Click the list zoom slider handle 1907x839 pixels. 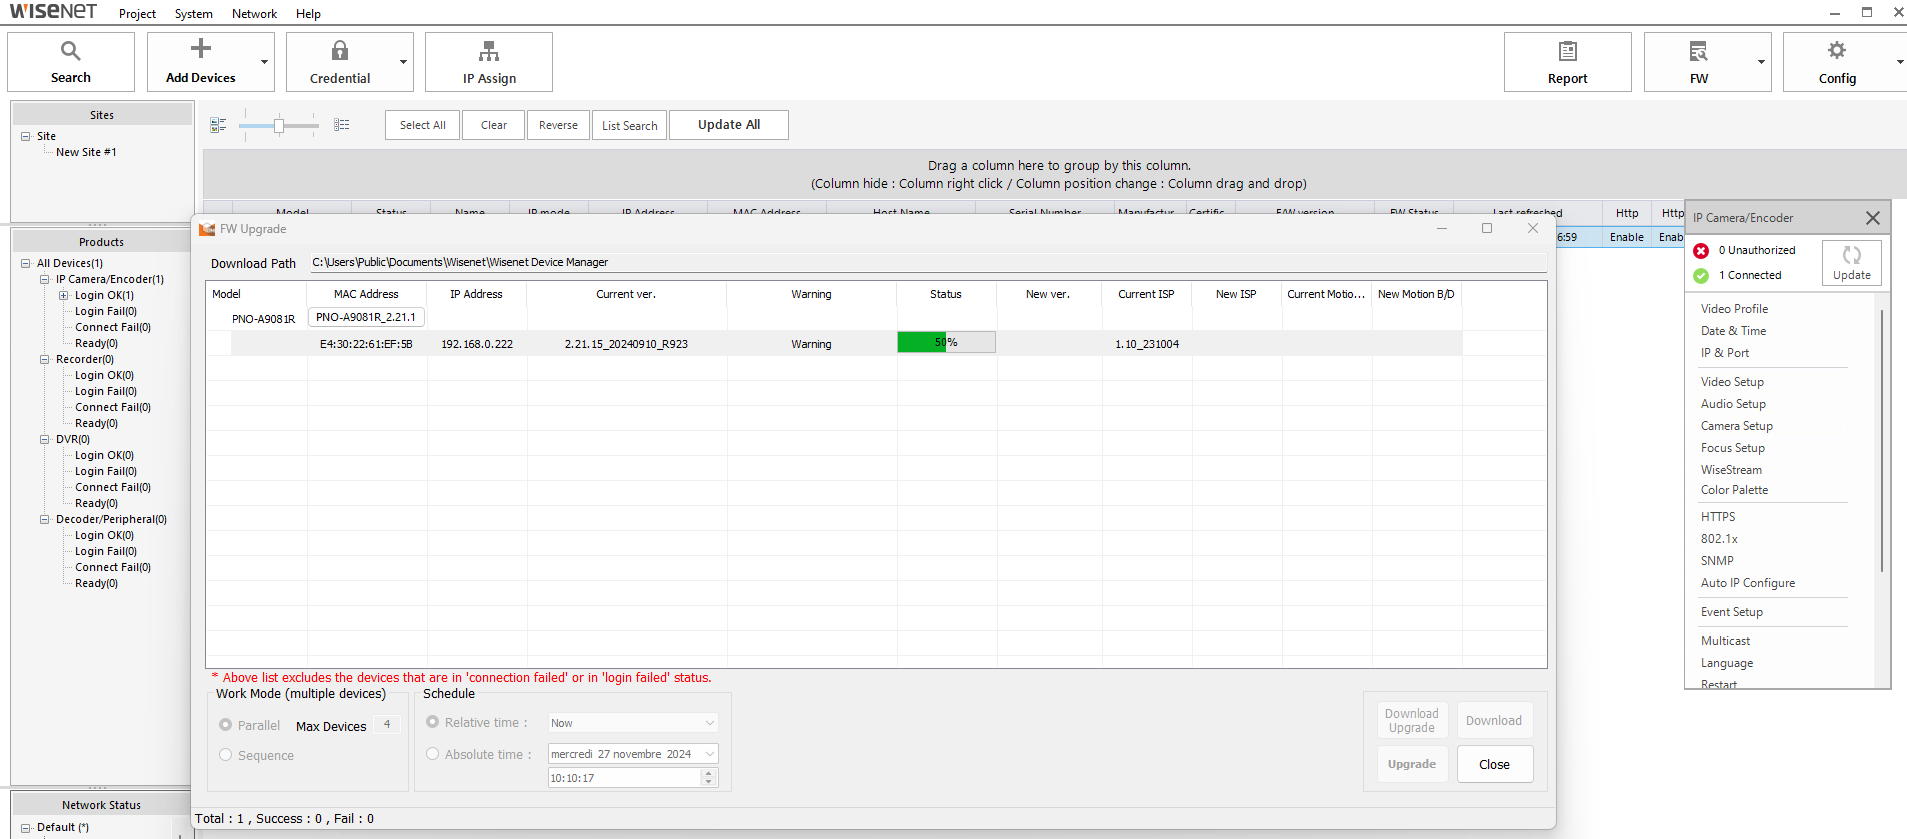(279, 125)
